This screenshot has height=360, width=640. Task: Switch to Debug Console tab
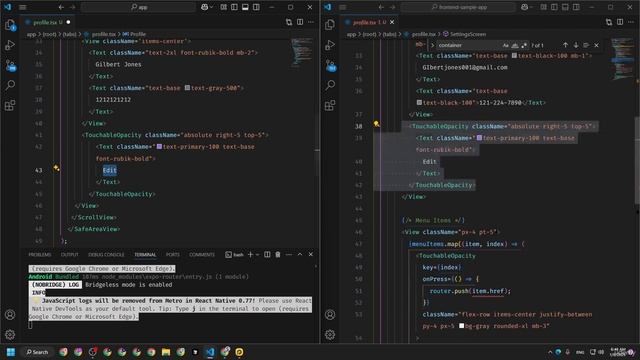click(106, 255)
